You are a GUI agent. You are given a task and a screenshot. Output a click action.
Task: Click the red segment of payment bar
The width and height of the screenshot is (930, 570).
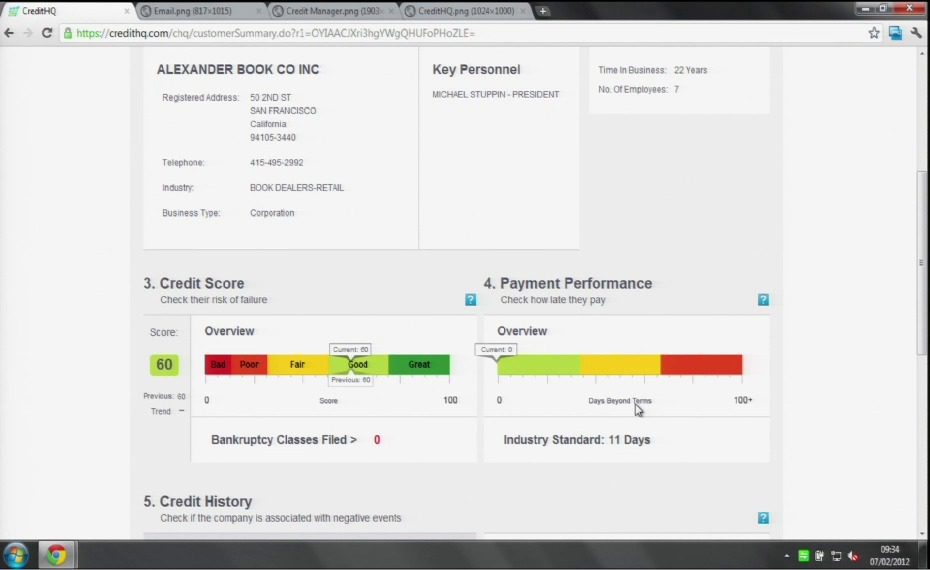click(701, 364)
